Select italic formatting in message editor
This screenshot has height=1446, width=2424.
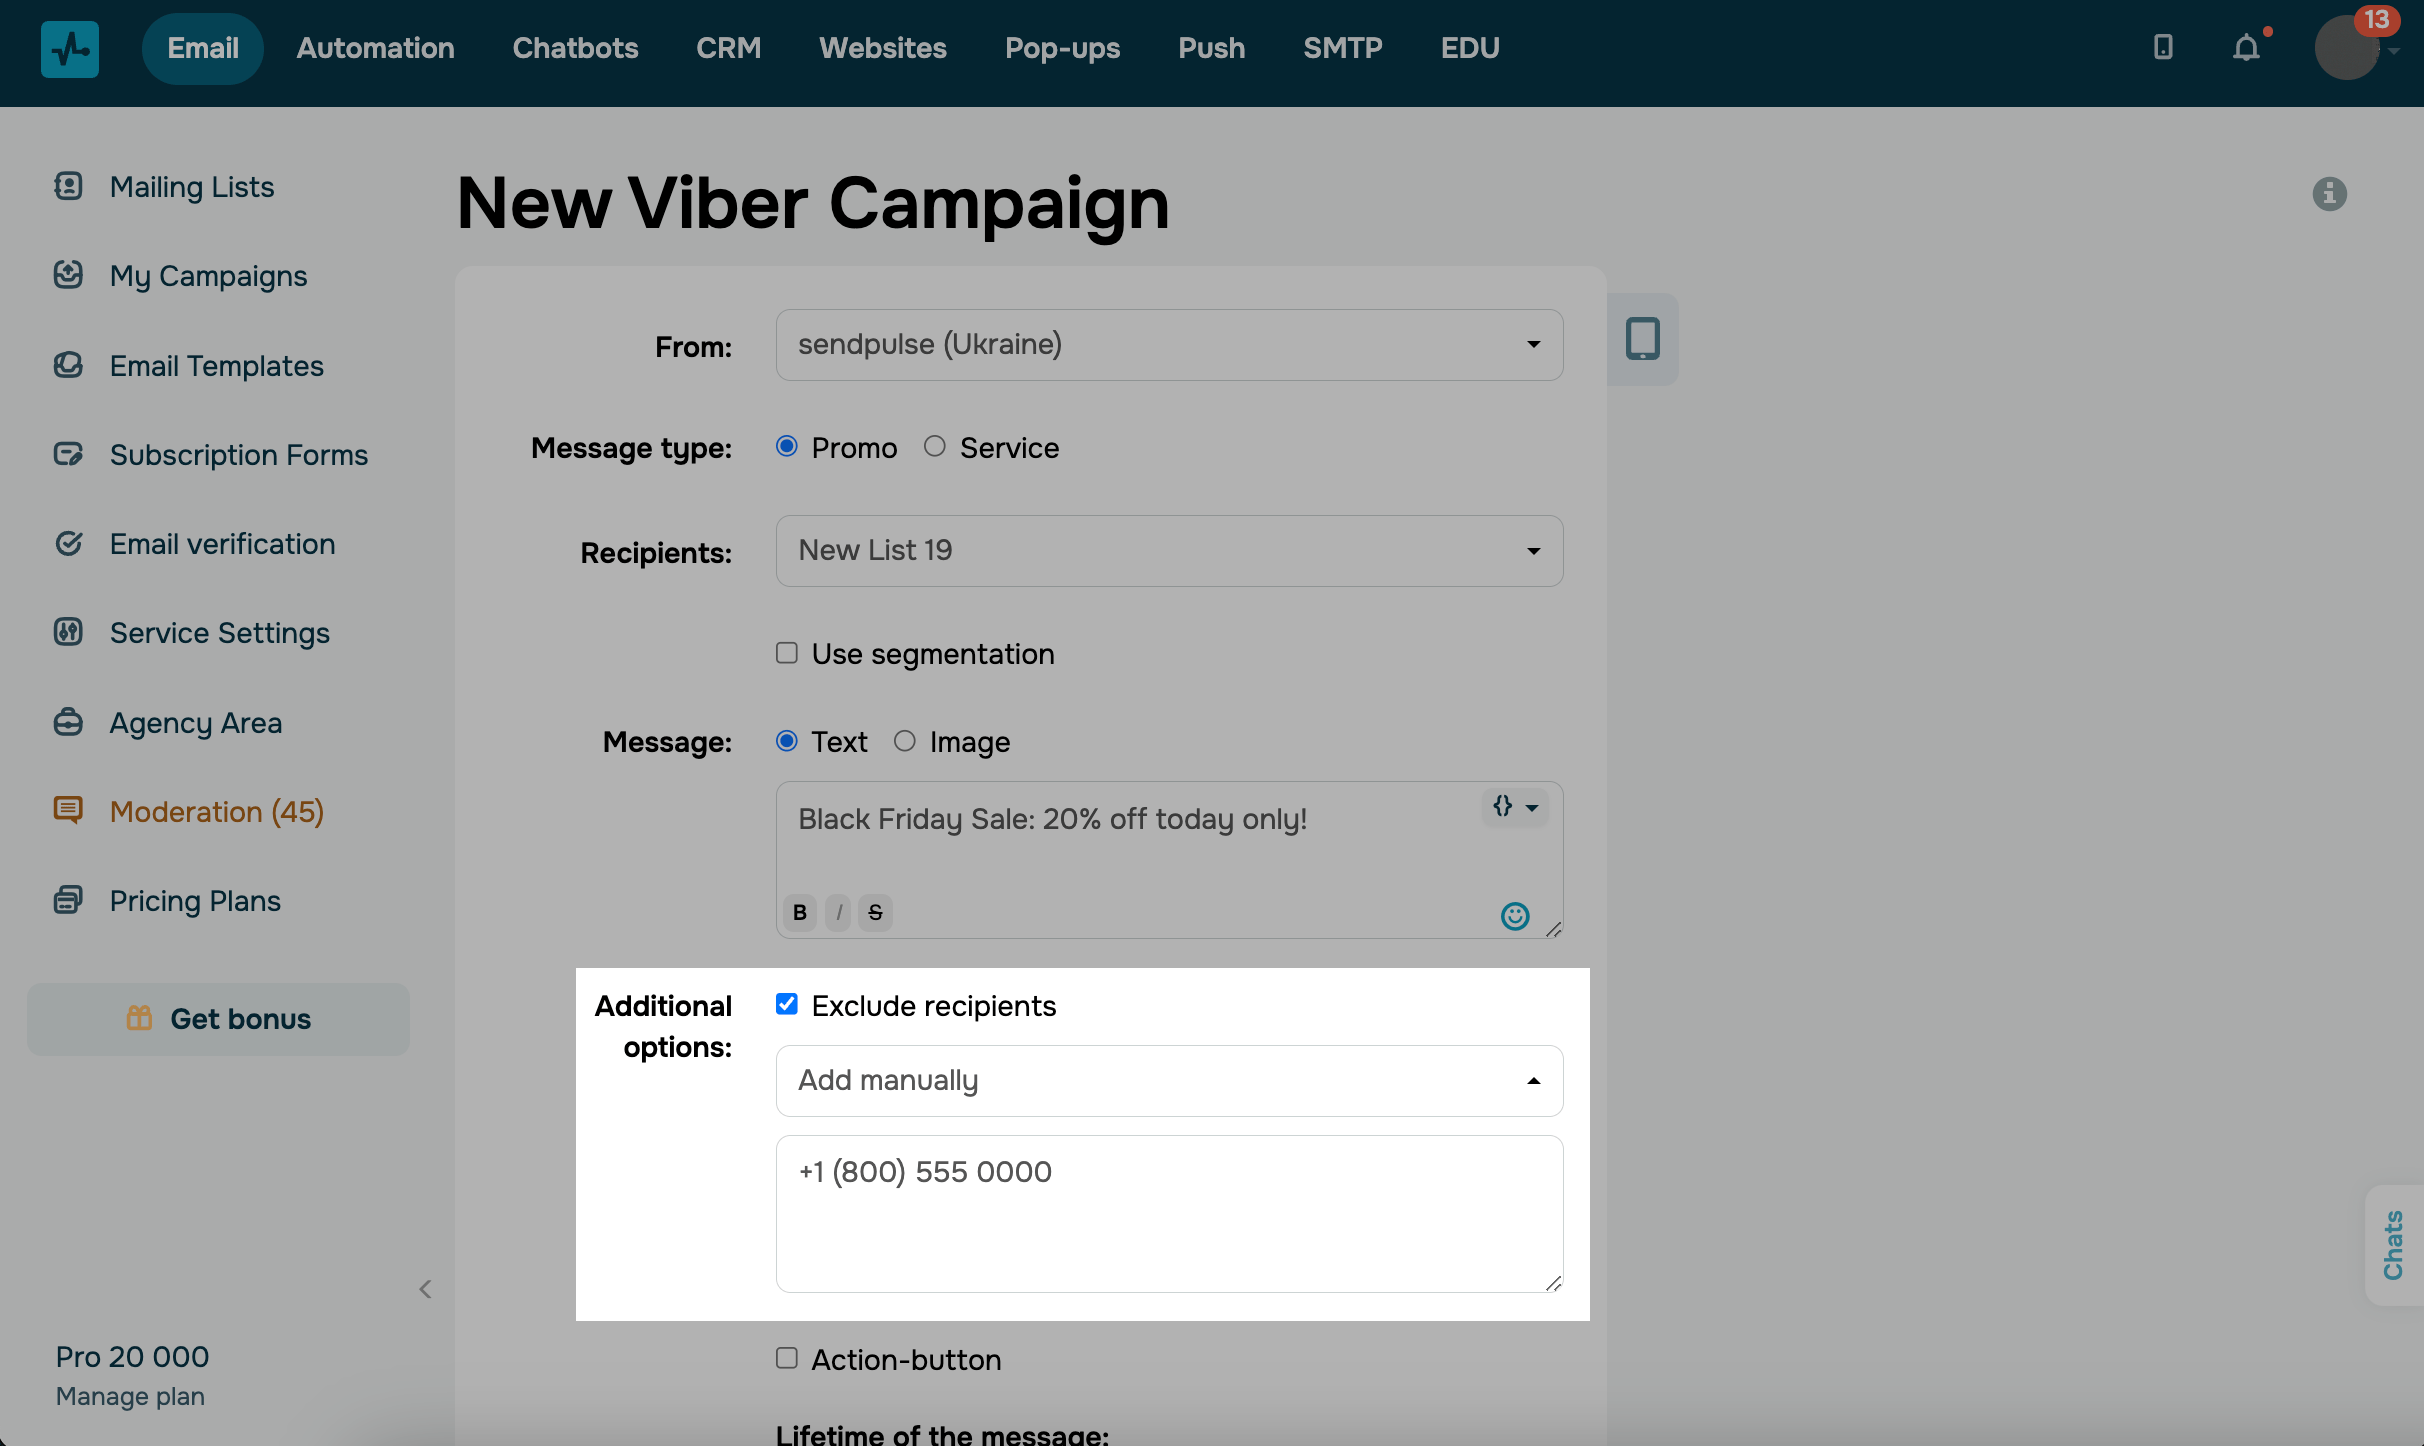tap(838, 912)
